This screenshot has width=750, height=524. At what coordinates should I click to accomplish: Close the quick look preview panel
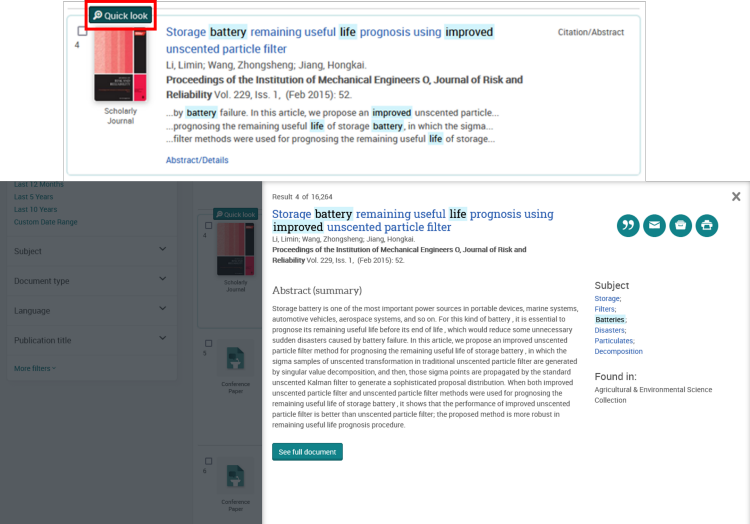tap(736, 197)
